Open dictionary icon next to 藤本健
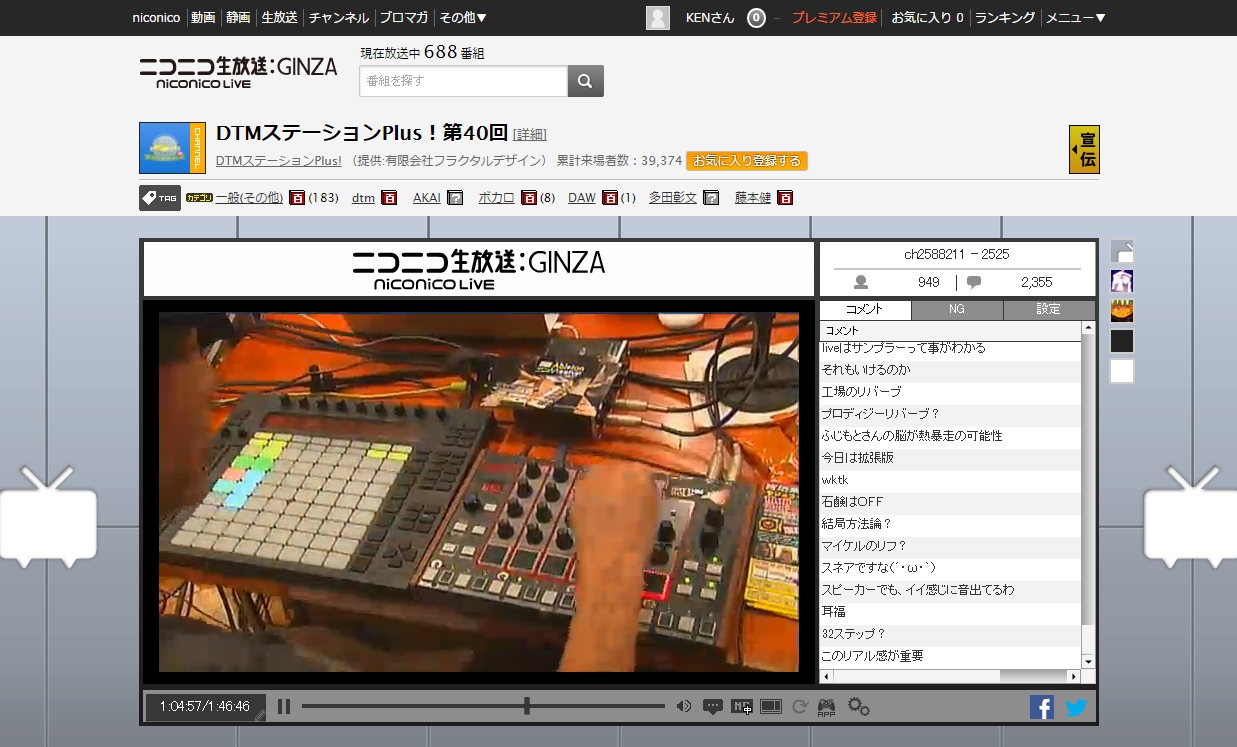Image resolution: width=1237 pixels, height=747 pixels. 785,198
